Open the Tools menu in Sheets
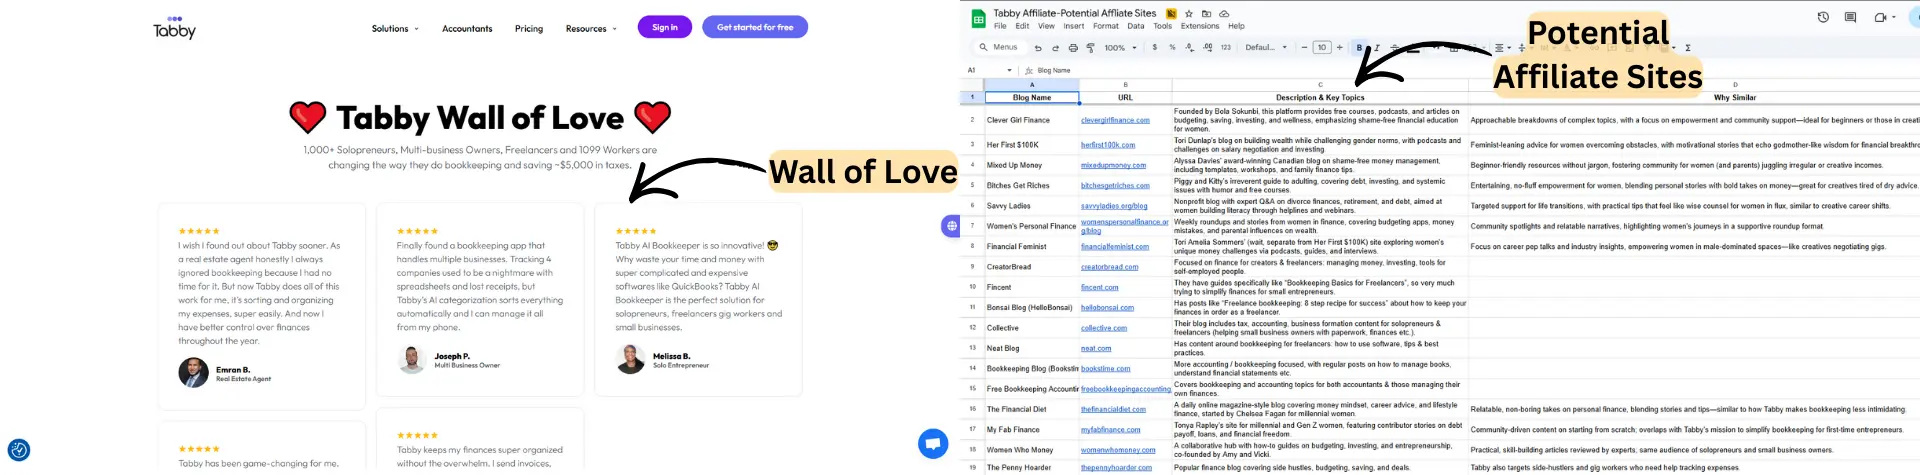1920x475 pixels. coord(1162,26)
